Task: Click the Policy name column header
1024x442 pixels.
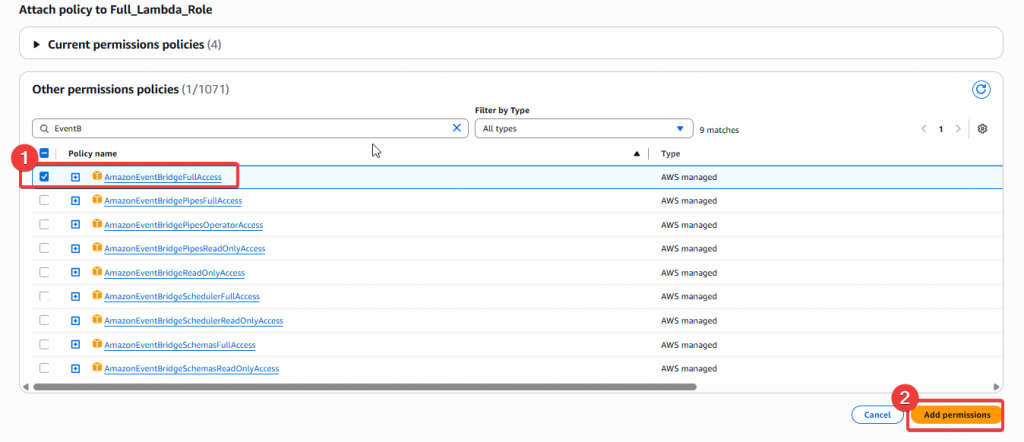Action: [x=93, y=153]
